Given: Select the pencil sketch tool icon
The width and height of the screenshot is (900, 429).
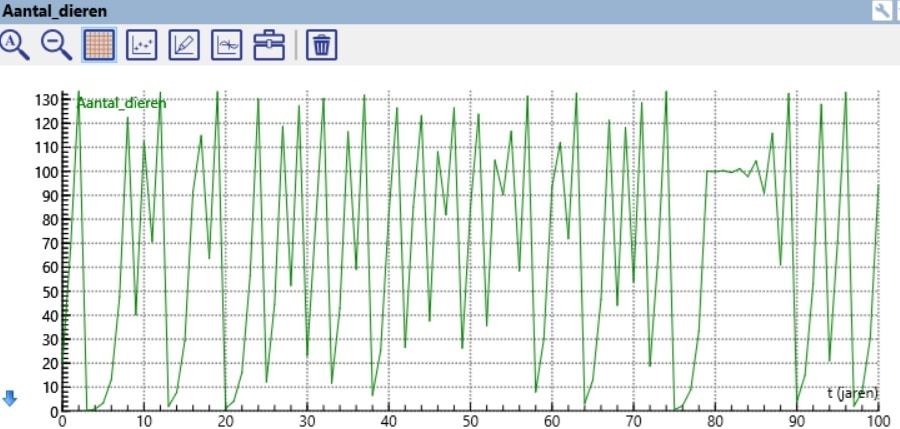Looking at the screenshot, I should (x=186, y=45).
